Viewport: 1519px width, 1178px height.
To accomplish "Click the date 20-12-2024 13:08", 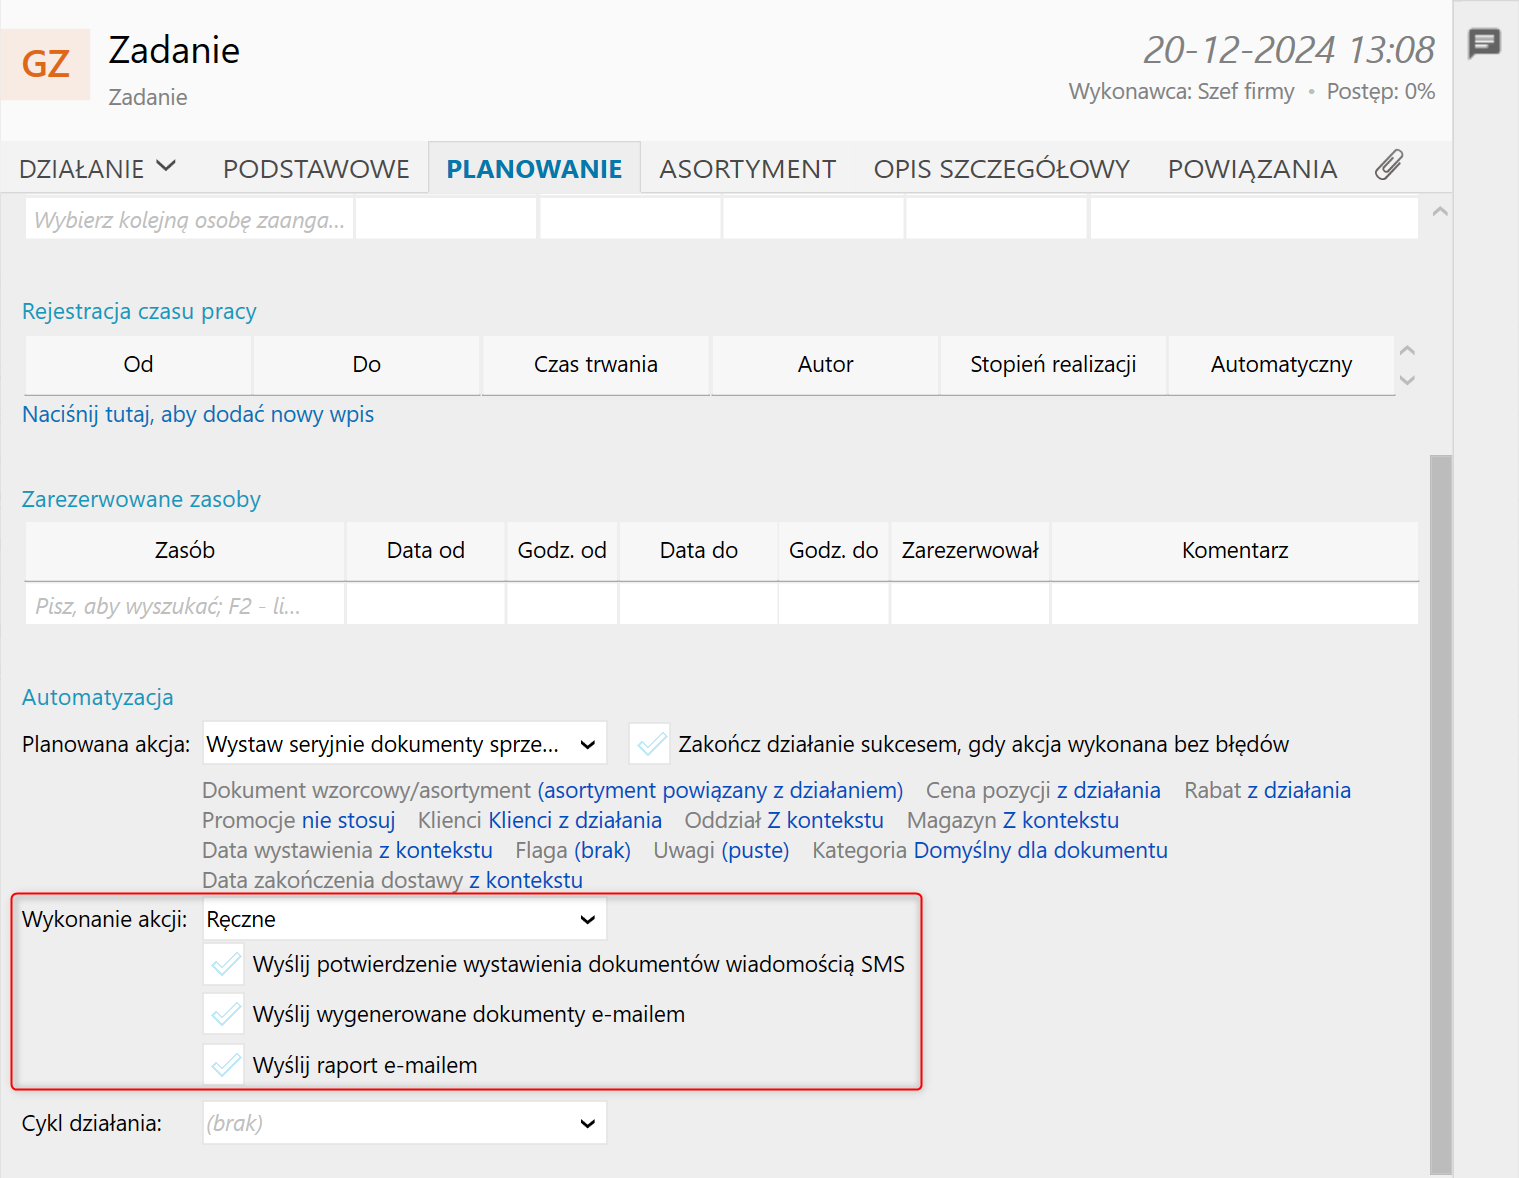I will tap(1289, 50).
